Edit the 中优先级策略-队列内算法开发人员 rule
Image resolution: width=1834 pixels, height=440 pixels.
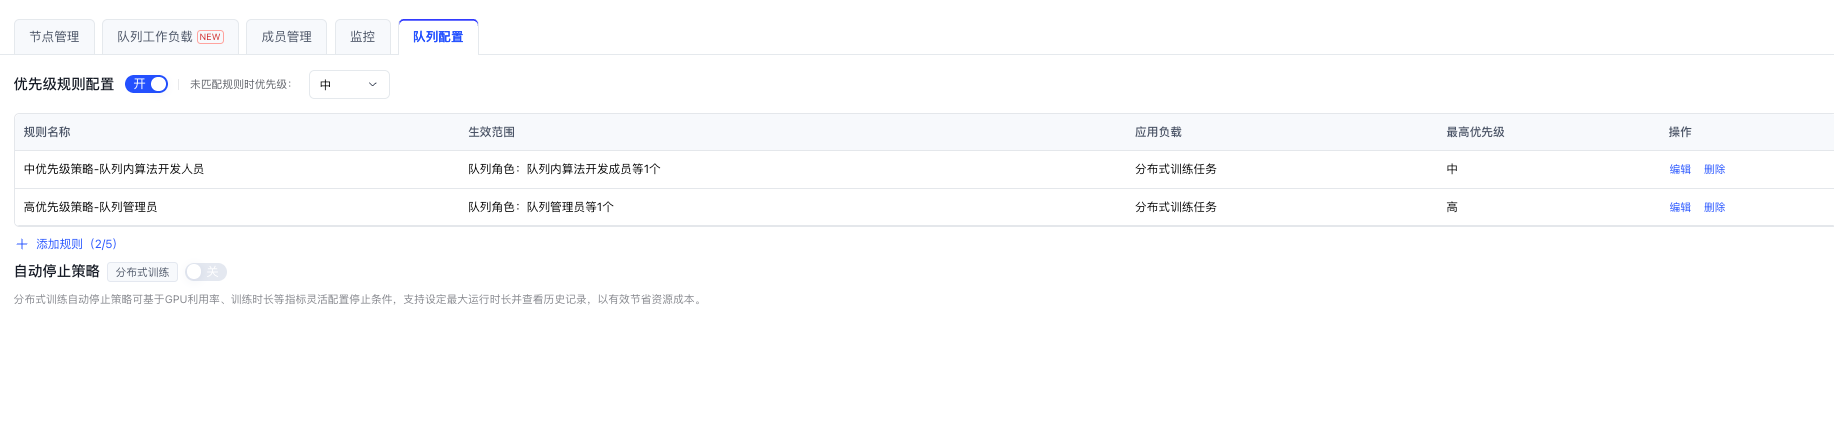pyautogui.click(x=1680, y=170)
